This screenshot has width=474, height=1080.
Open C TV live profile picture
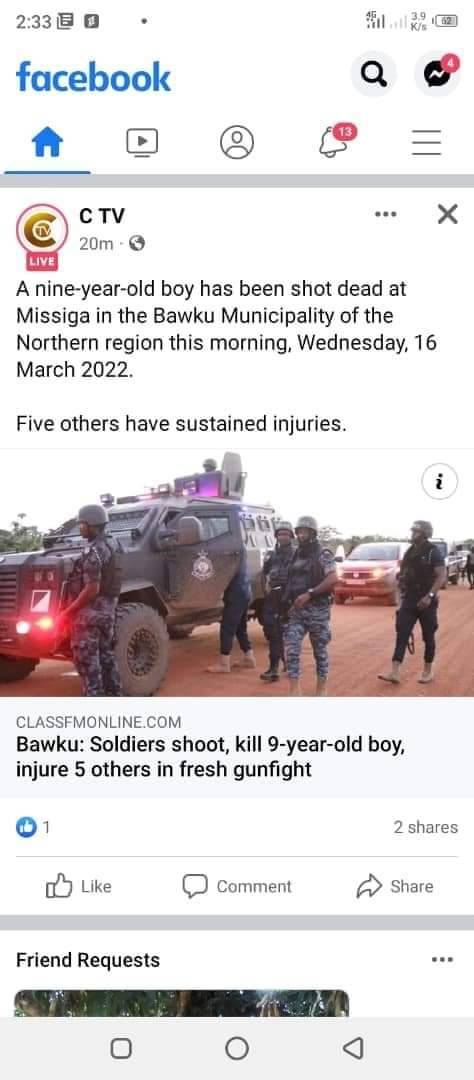coord(42,235)
